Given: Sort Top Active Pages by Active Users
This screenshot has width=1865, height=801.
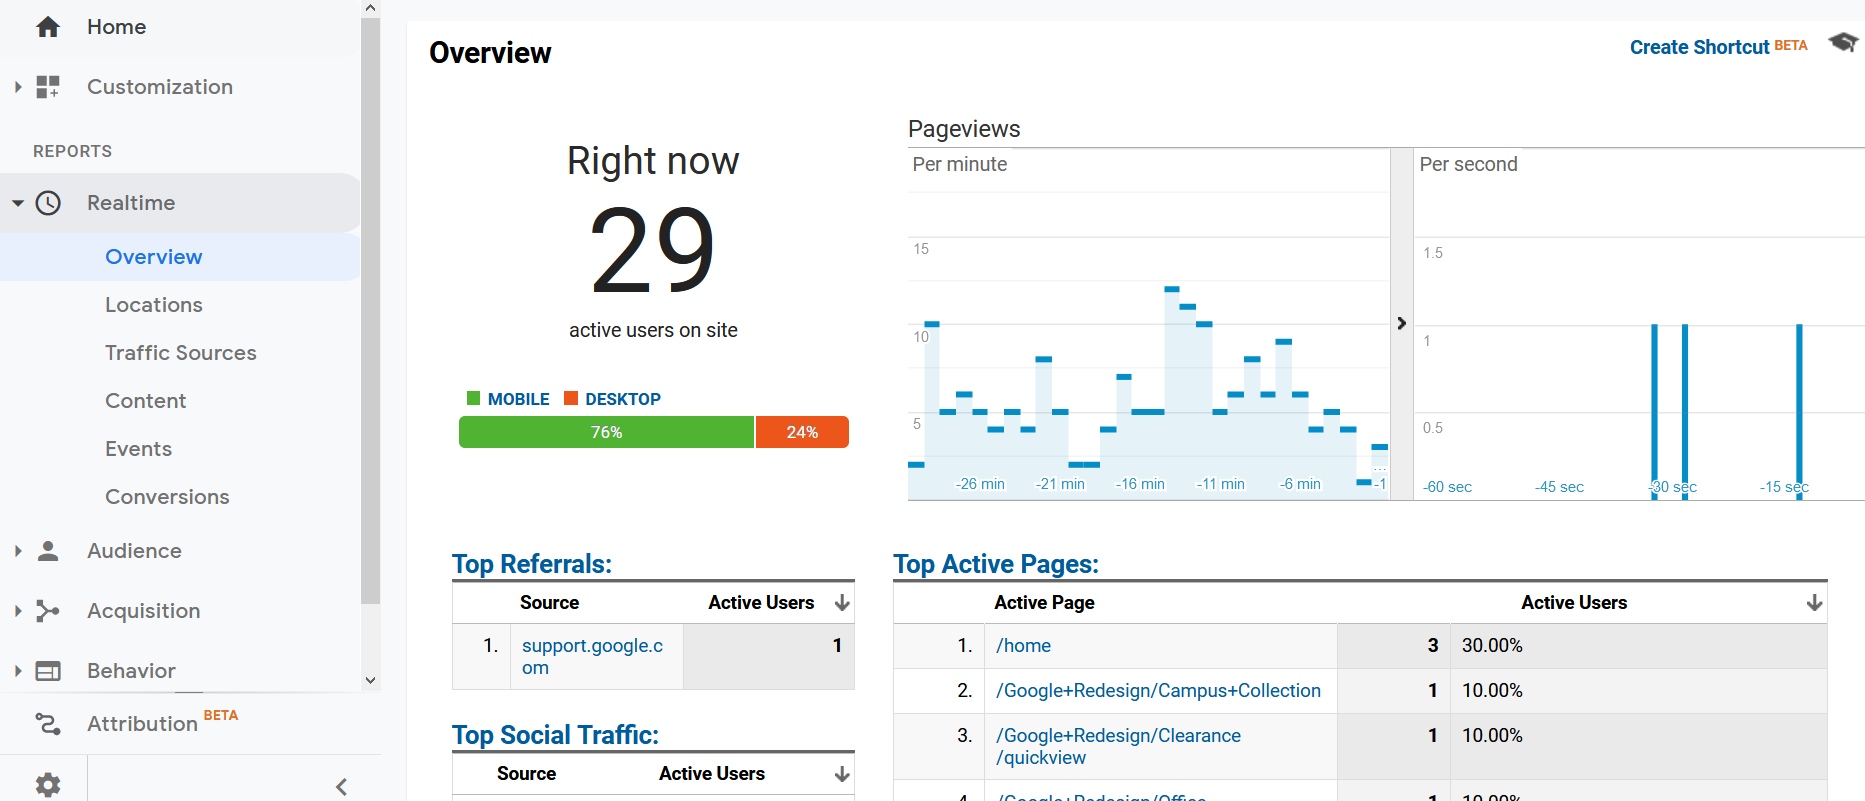Looking at the screenshot, I should pos(1814,603).
